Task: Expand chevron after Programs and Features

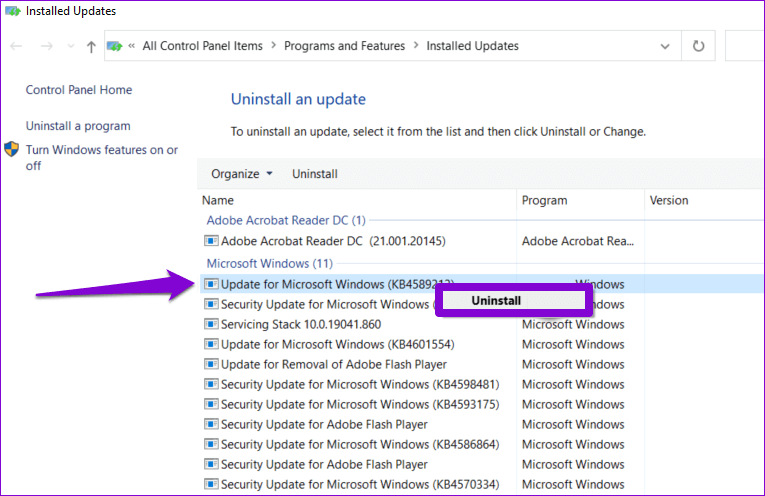Action: 416,45
